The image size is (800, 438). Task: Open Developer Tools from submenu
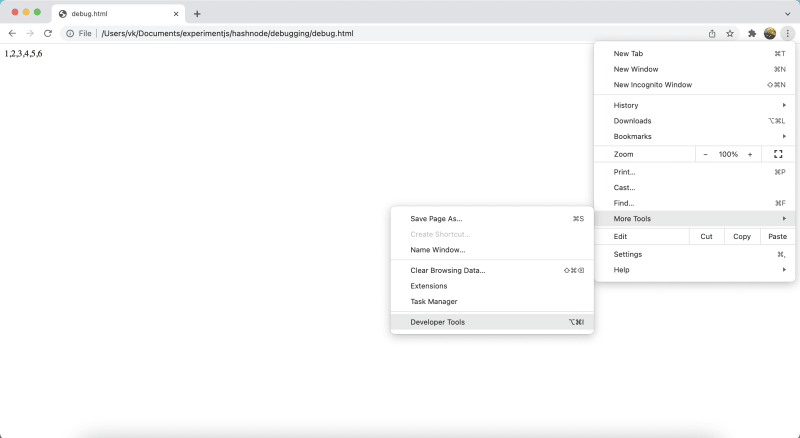(x=492, y=322)
